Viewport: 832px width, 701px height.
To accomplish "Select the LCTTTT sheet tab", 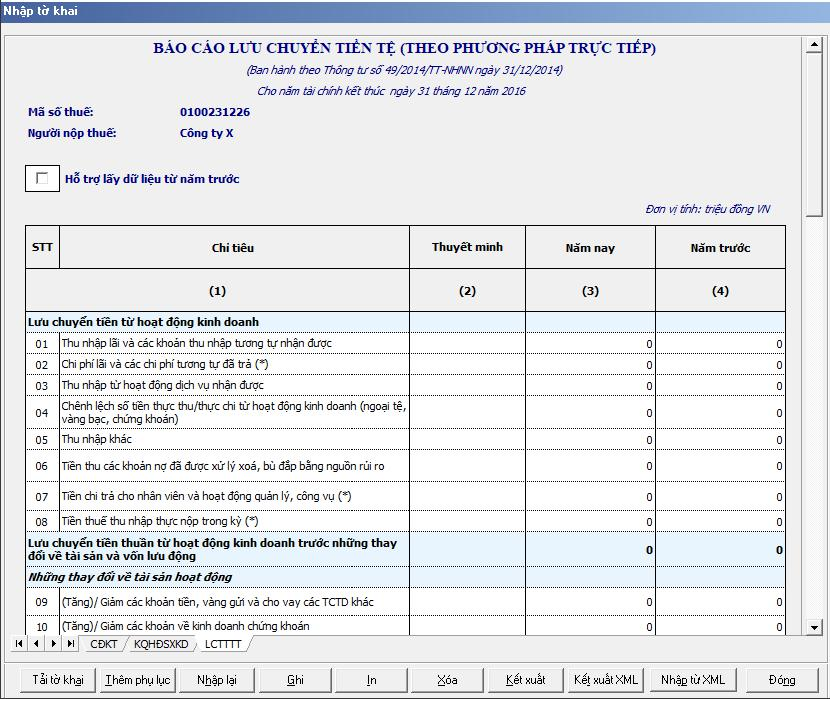I will point(222,644).
